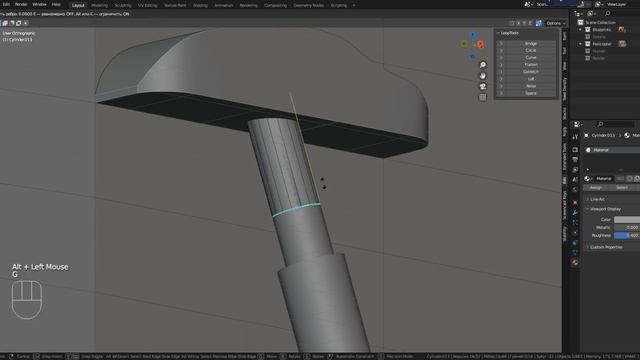Toggle camera view icon in viewport
The width and height of the screenshot is (640, 360).
tap(482, 87)
